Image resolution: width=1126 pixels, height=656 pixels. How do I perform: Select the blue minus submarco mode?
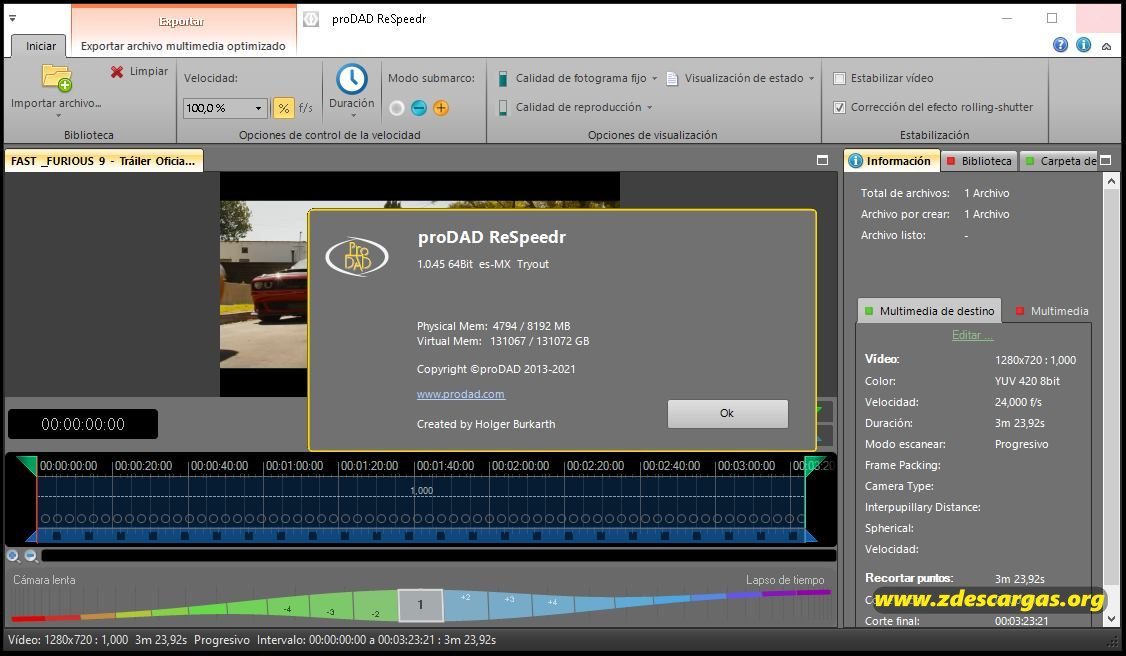(x=419, y=108)
